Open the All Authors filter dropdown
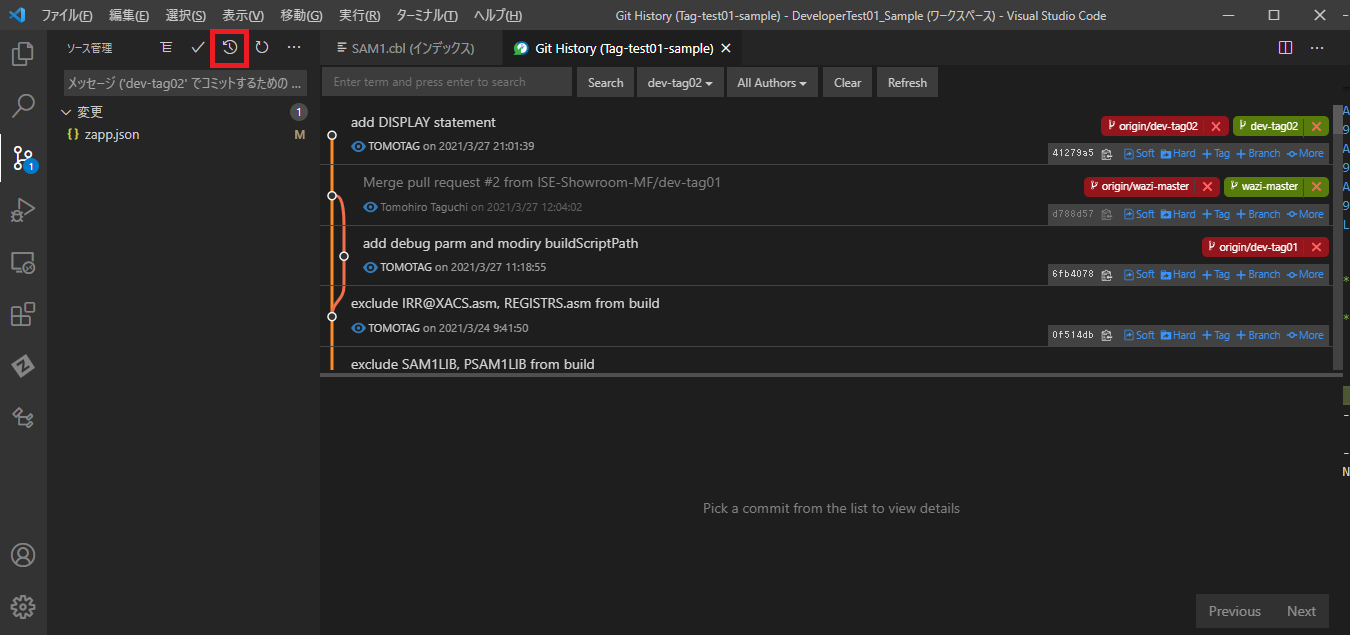The height and width of the screenshot is (635, 1350). coord(772,83)
